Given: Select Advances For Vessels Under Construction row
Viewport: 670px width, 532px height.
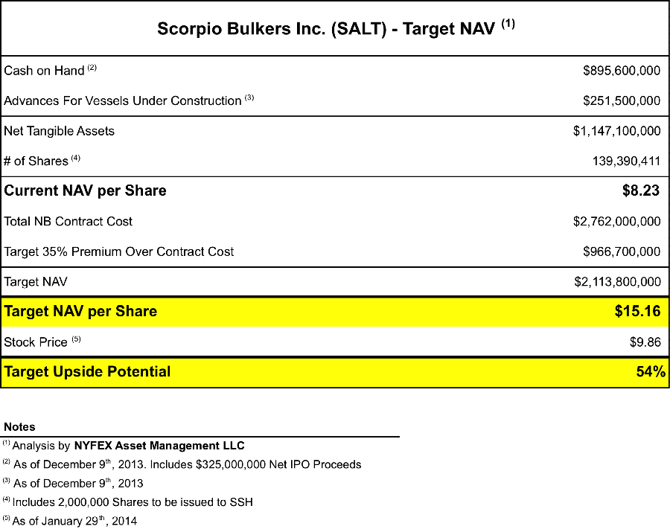Looking at the screenshot, I should [x=335, y=101].
